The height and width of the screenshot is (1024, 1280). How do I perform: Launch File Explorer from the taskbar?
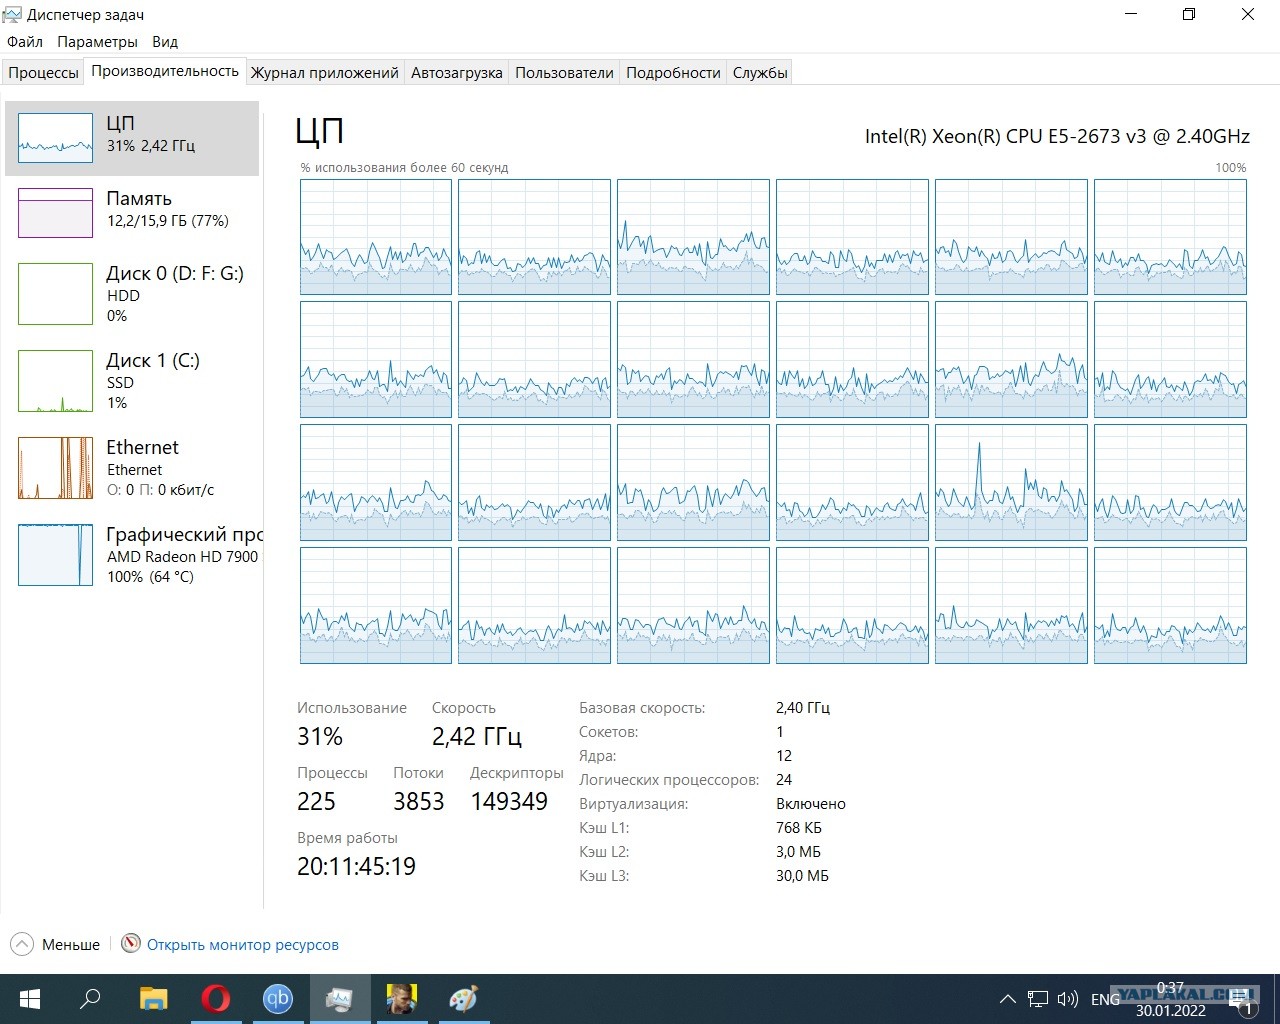153,999
